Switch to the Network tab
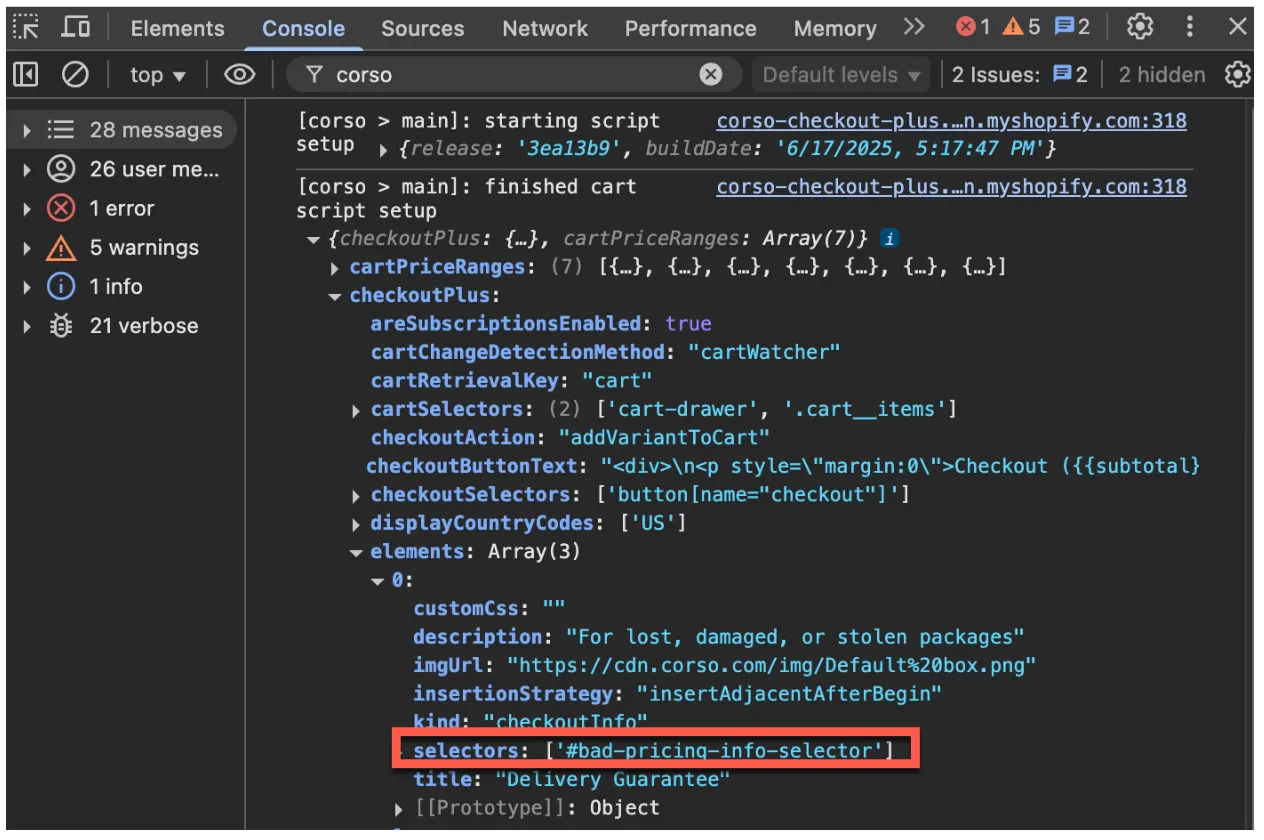The height and width of the screenshot is (840, 1264). coord(545,28)
